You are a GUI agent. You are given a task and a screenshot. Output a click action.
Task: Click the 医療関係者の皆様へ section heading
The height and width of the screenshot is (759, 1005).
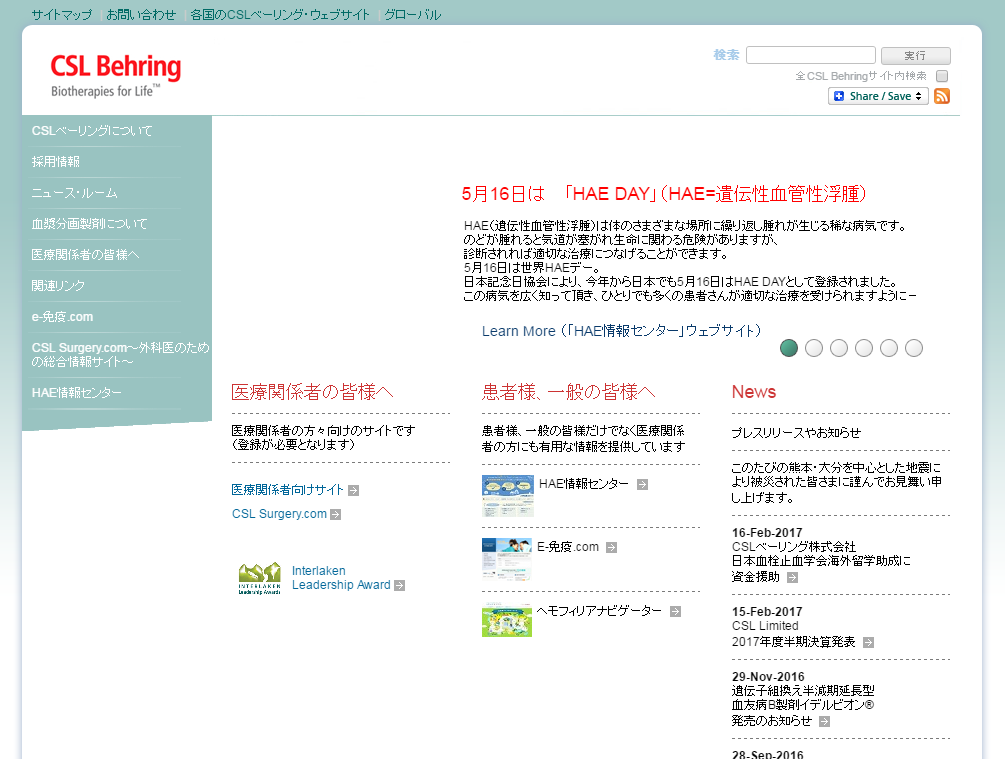click(312, 392)
